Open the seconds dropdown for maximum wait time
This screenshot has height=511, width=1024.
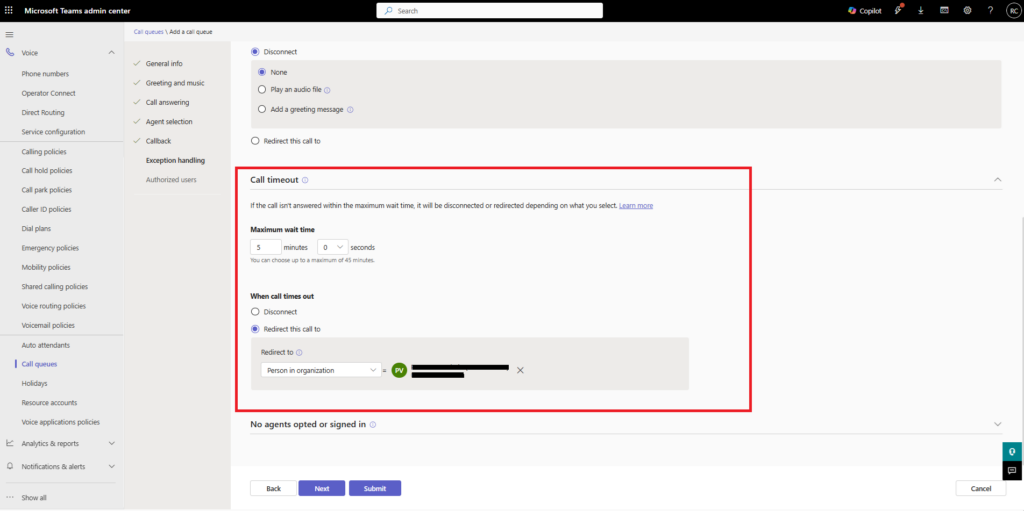pos(331,247)
